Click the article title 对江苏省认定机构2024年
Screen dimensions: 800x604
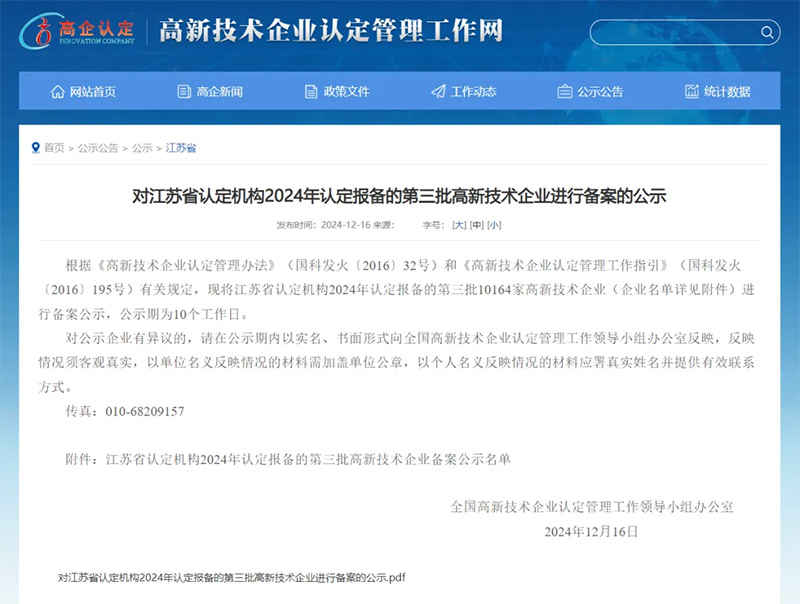(399, 196)
